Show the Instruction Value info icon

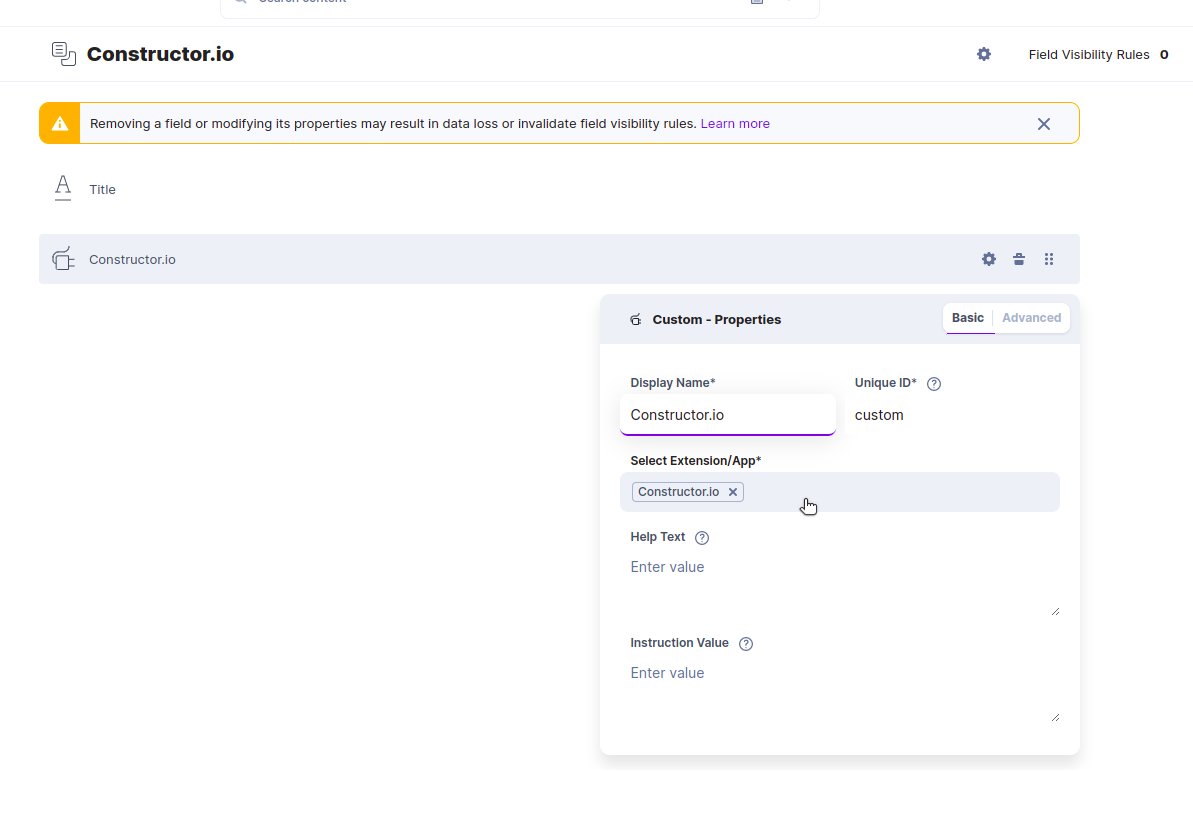coord(746,644)
